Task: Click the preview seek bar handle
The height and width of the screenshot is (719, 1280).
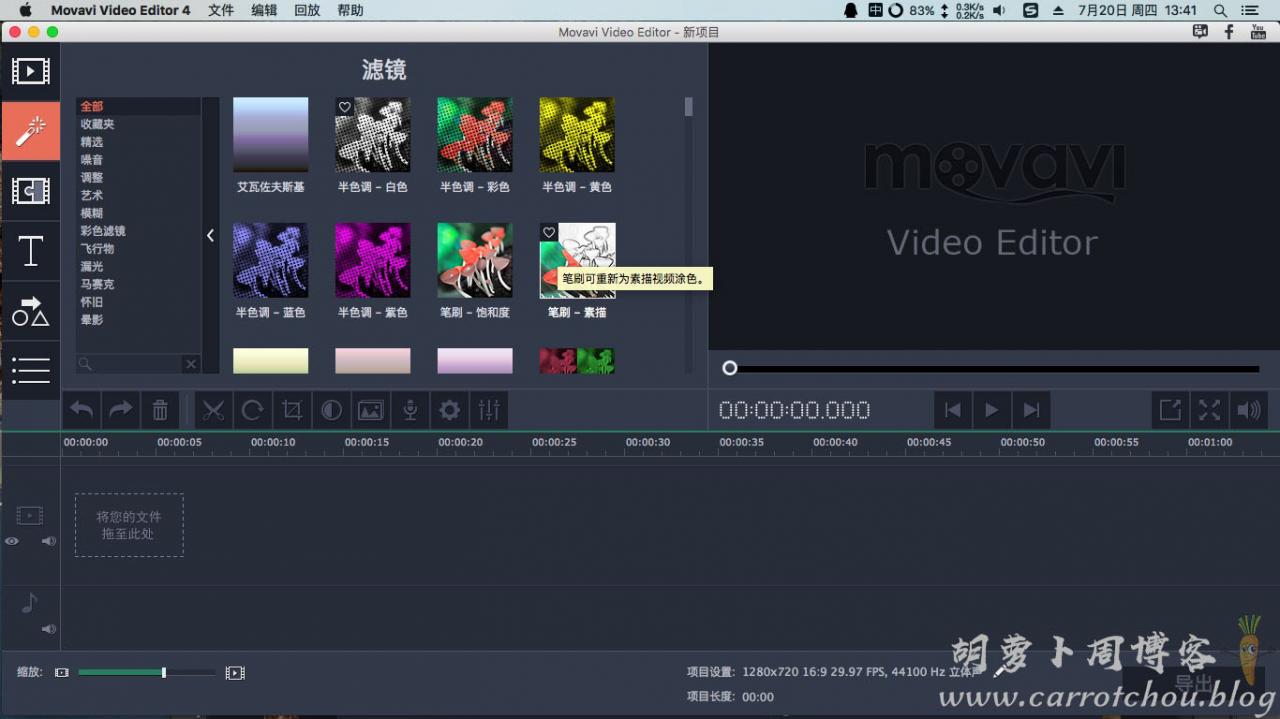Action: point(730,368)
